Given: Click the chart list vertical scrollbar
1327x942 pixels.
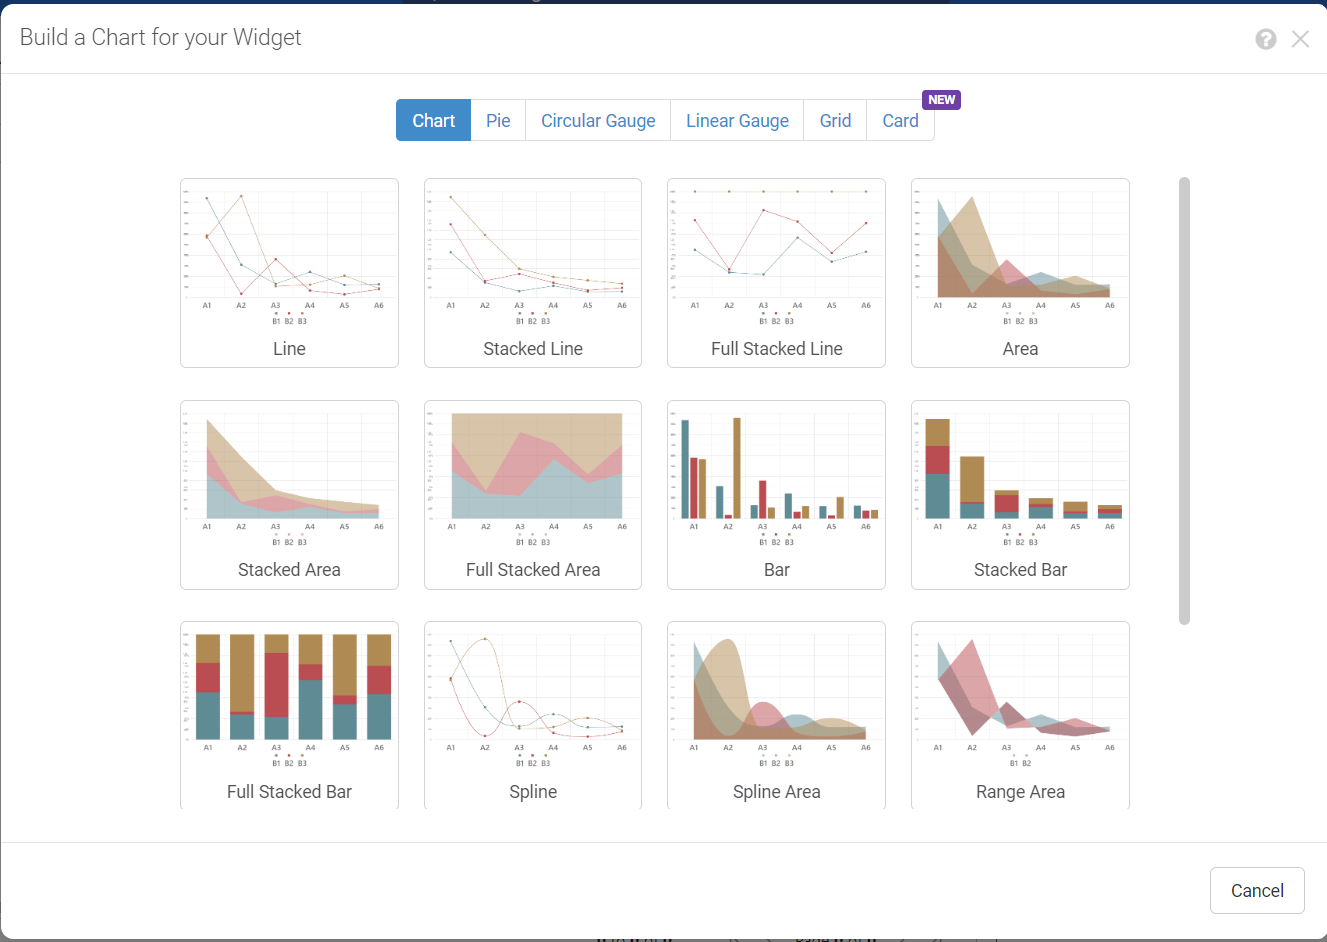Looking at the screenshot, I should click(1184, 400).
